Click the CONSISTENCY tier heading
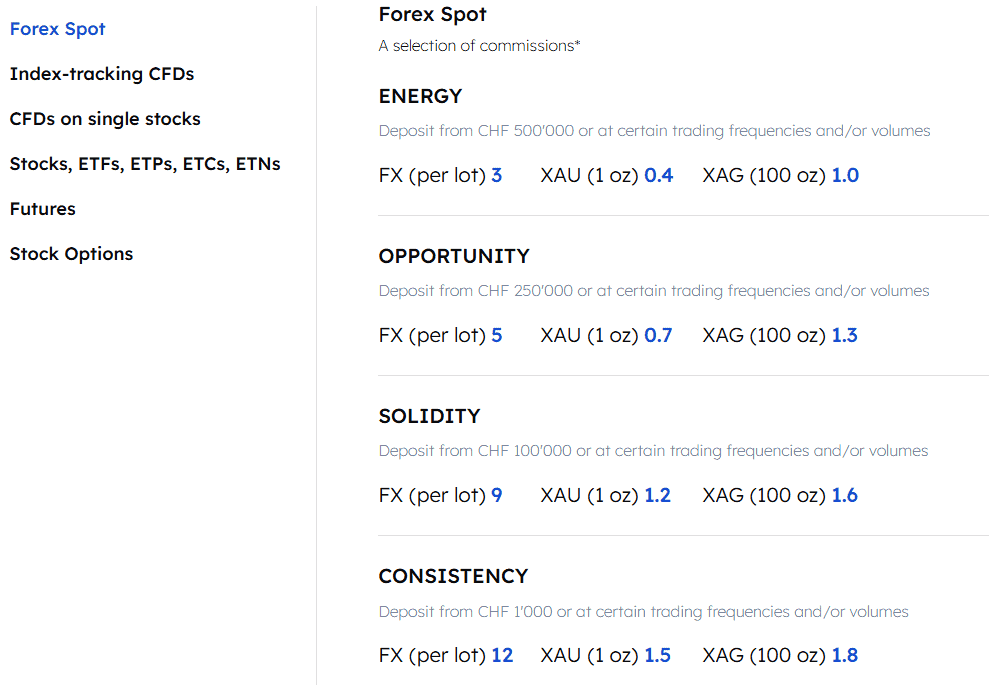This screenshot has width=989, height=685. click(x=453, y=576)
